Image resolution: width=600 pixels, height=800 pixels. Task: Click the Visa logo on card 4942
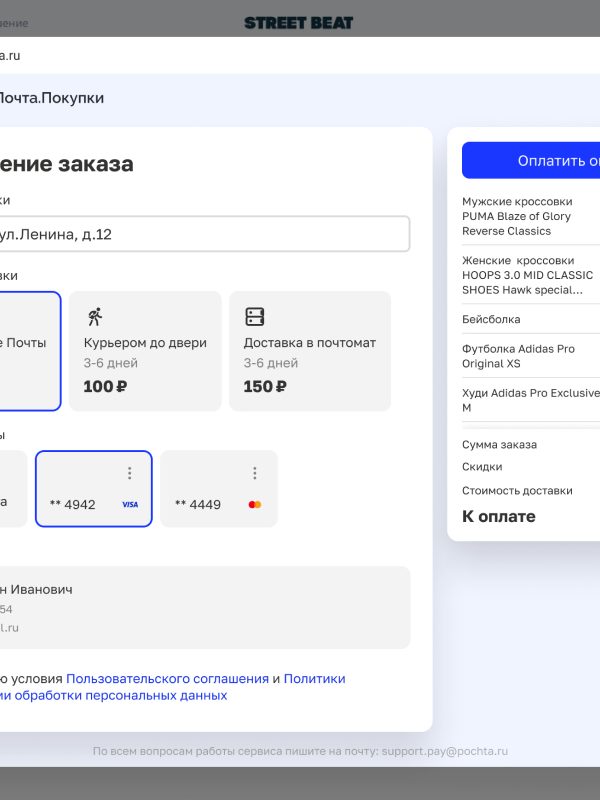pos(130,505)
